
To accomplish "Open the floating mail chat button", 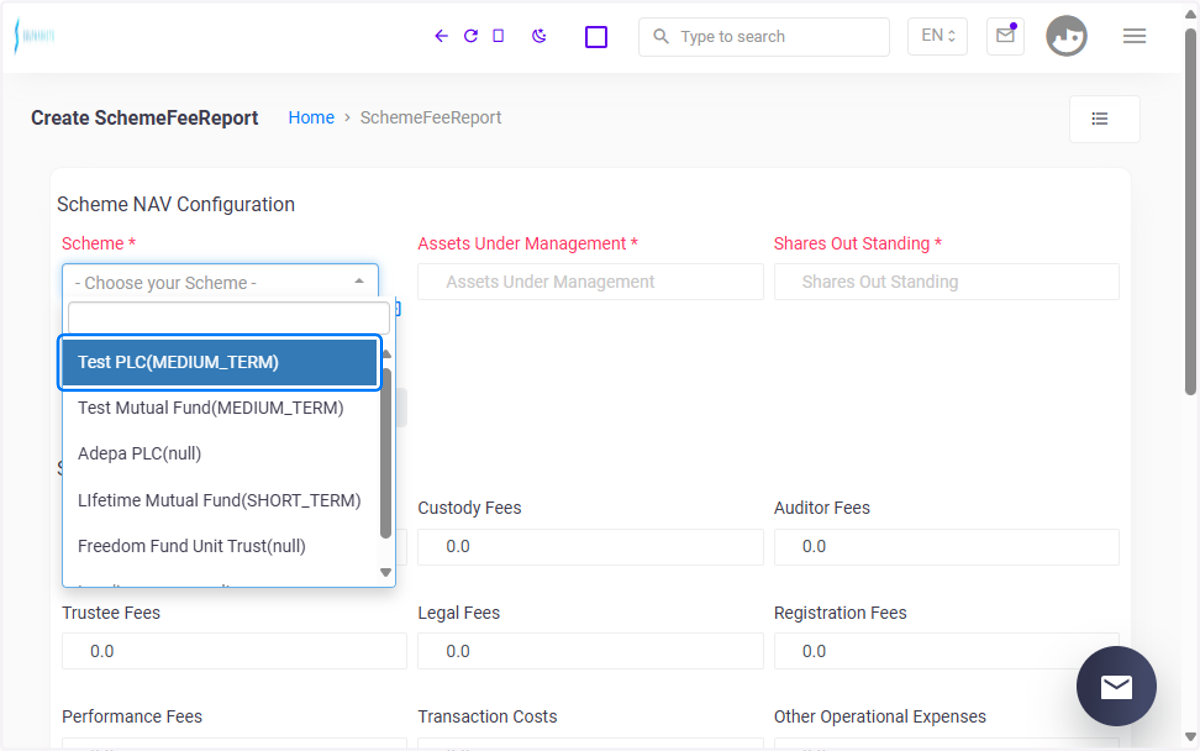I will point(1116,686).
